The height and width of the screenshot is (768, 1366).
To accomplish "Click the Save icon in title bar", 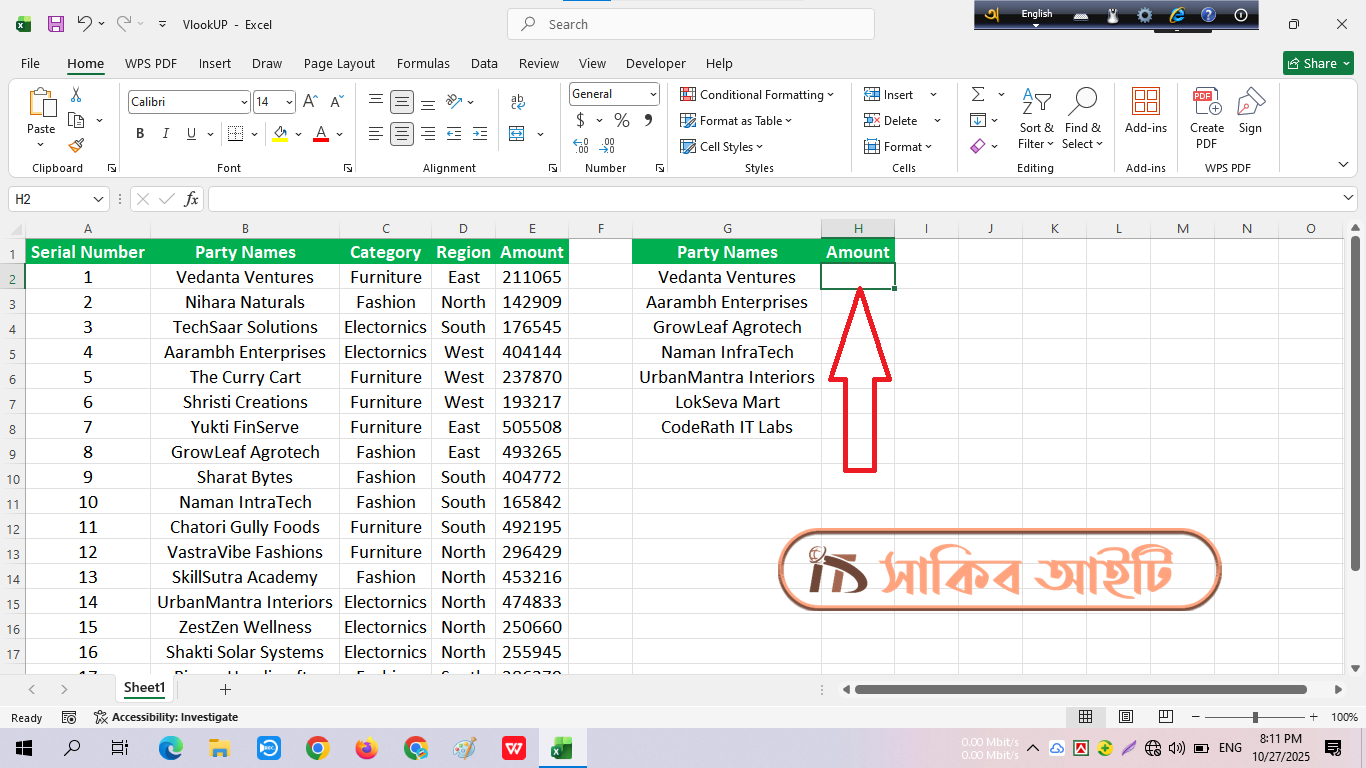I will 56,24.
